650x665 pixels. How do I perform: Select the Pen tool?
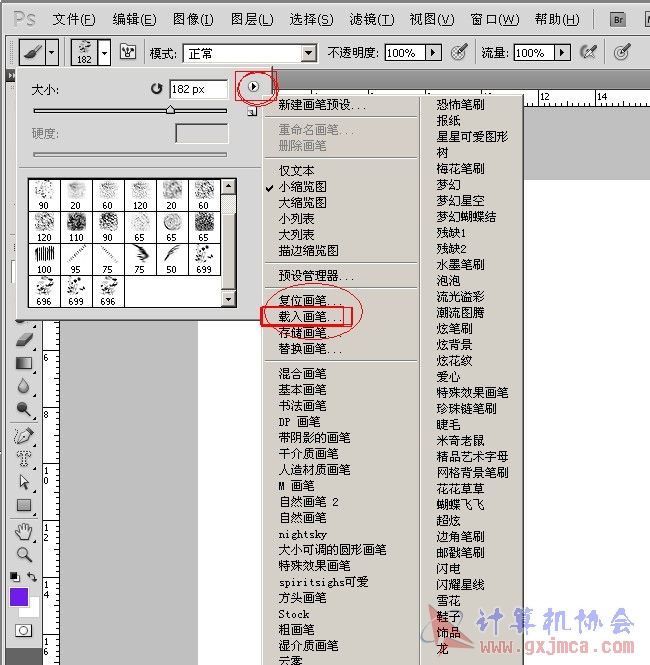(x=24, y=436)
